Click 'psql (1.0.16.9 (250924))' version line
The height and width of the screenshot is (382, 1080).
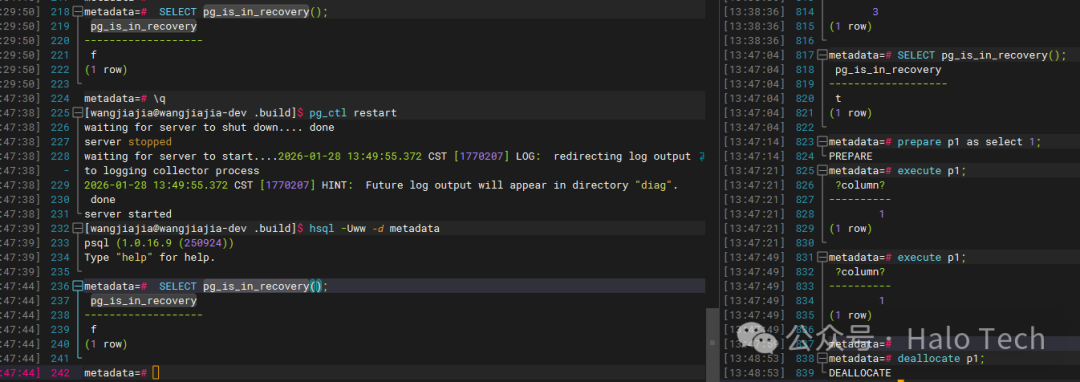click(159, 243)
